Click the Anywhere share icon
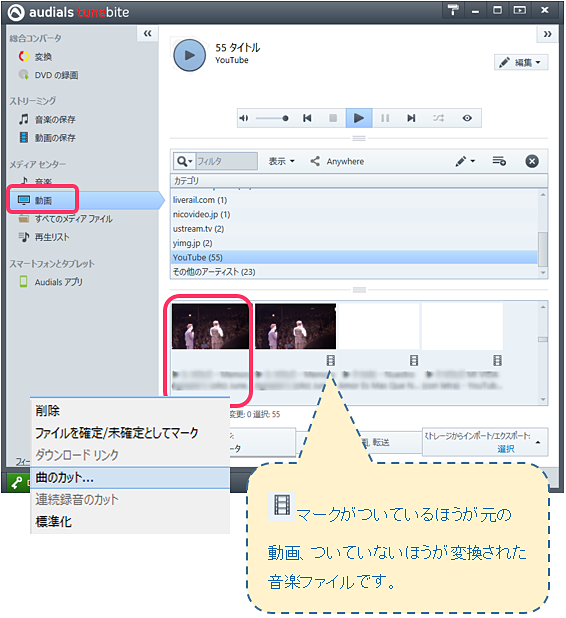Screen dimensions: 566x618 315,161
